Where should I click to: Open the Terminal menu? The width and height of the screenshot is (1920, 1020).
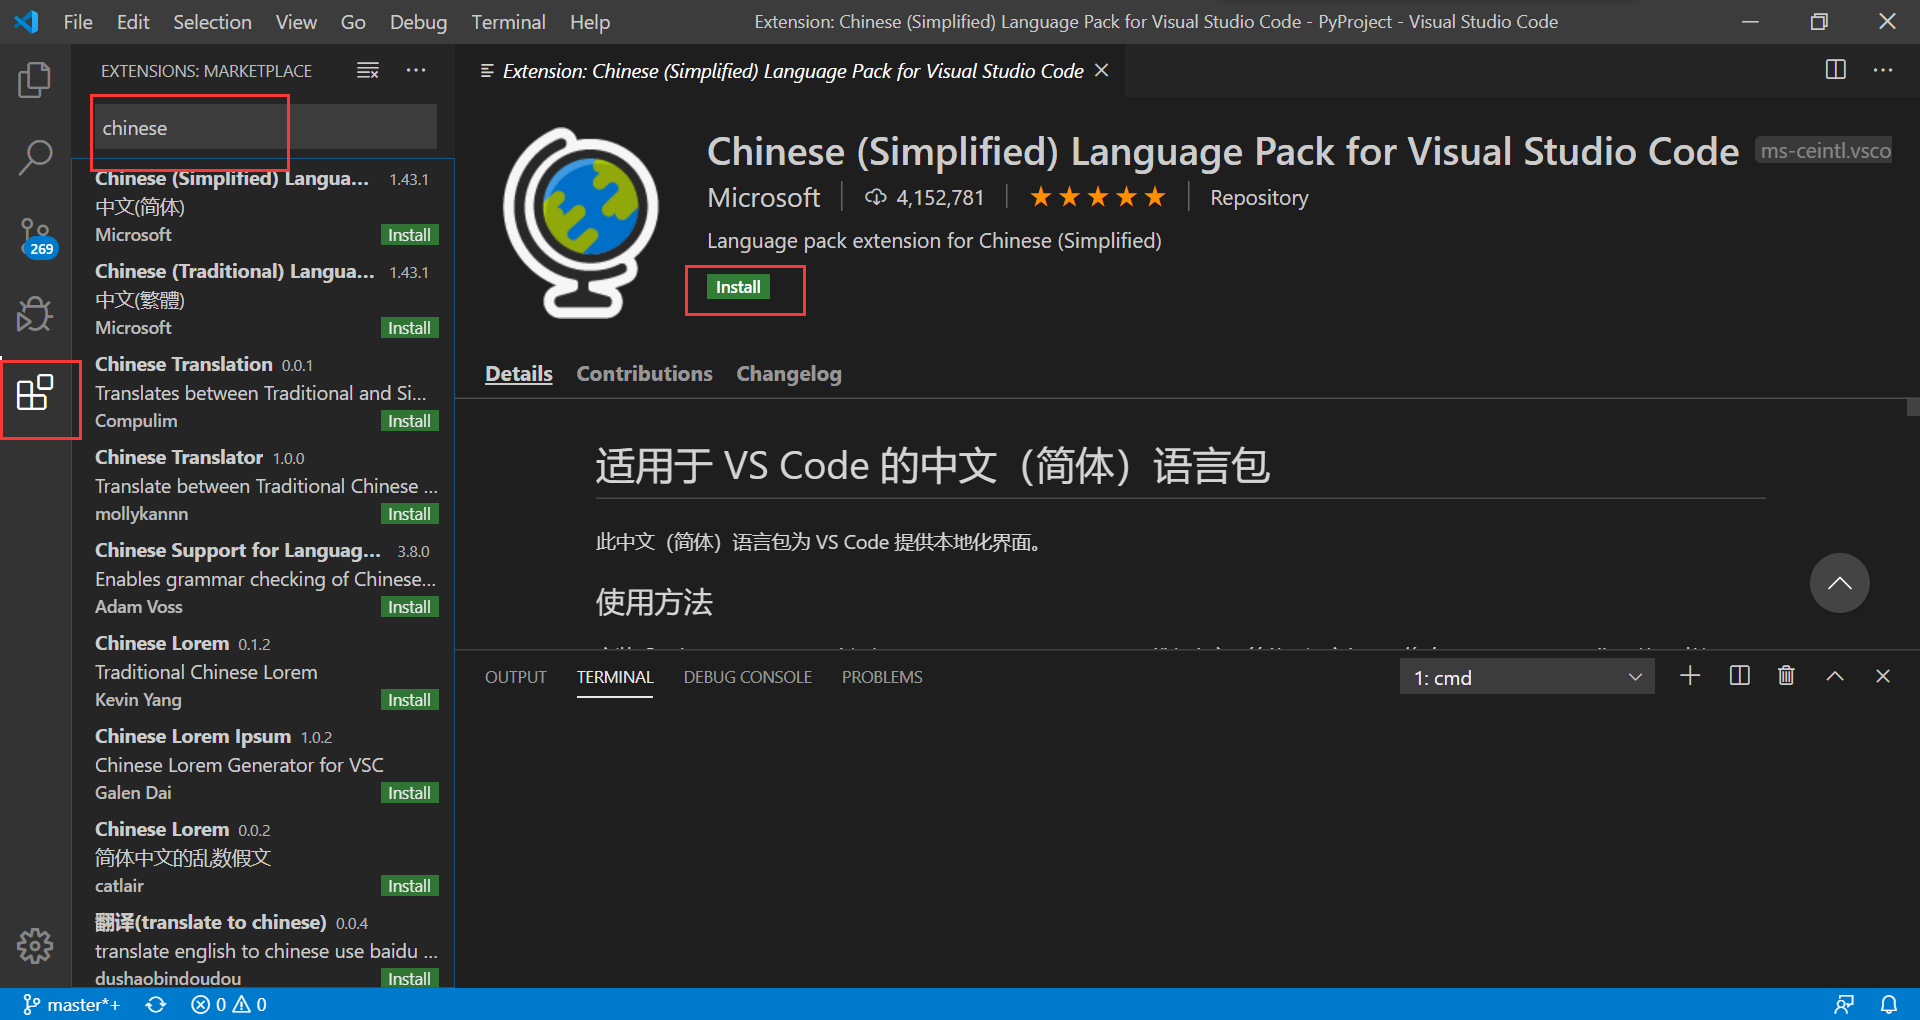(508, 22)
